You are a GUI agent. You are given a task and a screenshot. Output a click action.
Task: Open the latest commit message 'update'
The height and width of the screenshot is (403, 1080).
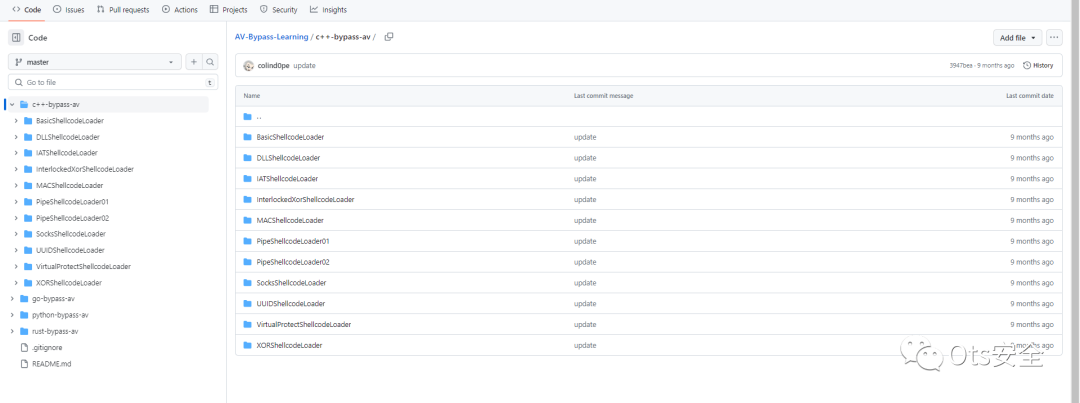[x=304, y=65]
